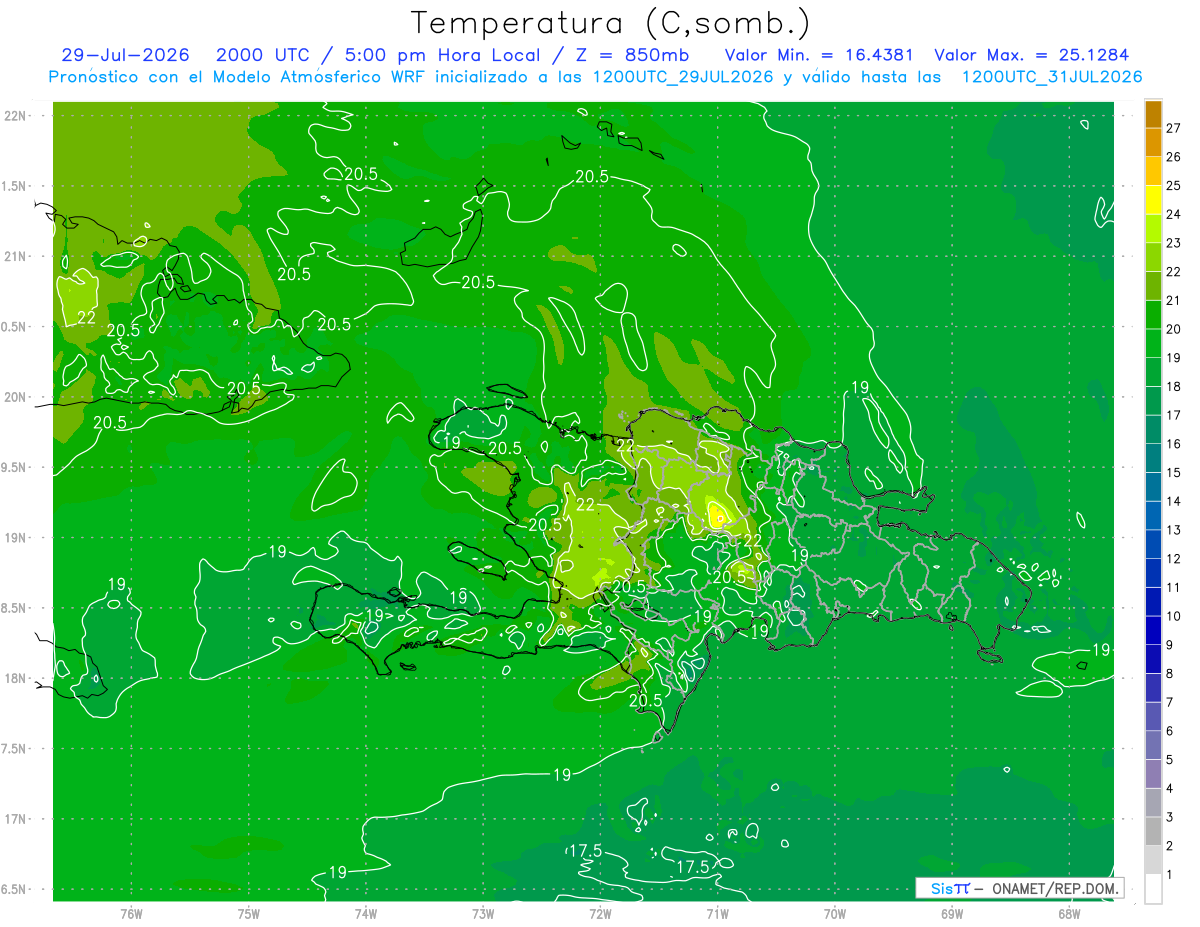Screen dimensions: 1200x927
Task: Click the '73W' longitude axis label
Action: [x=483, y=913]
